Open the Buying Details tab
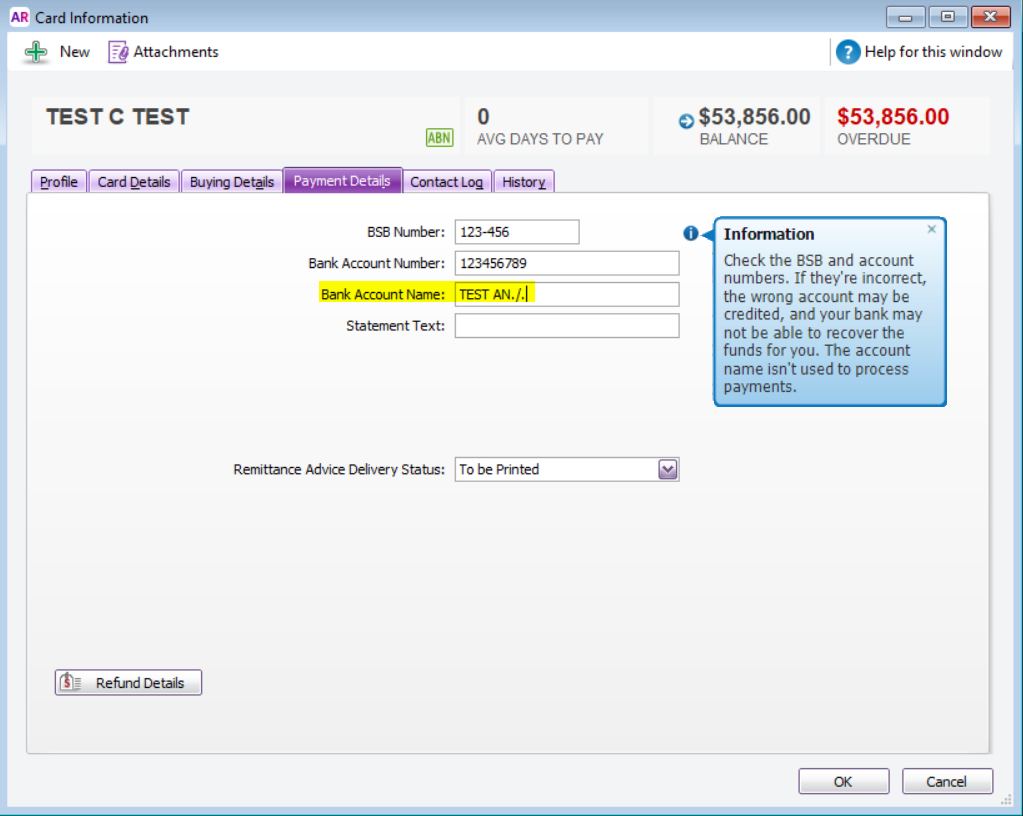This screenshot has height=816, width=1023. (x=232, y=182)
